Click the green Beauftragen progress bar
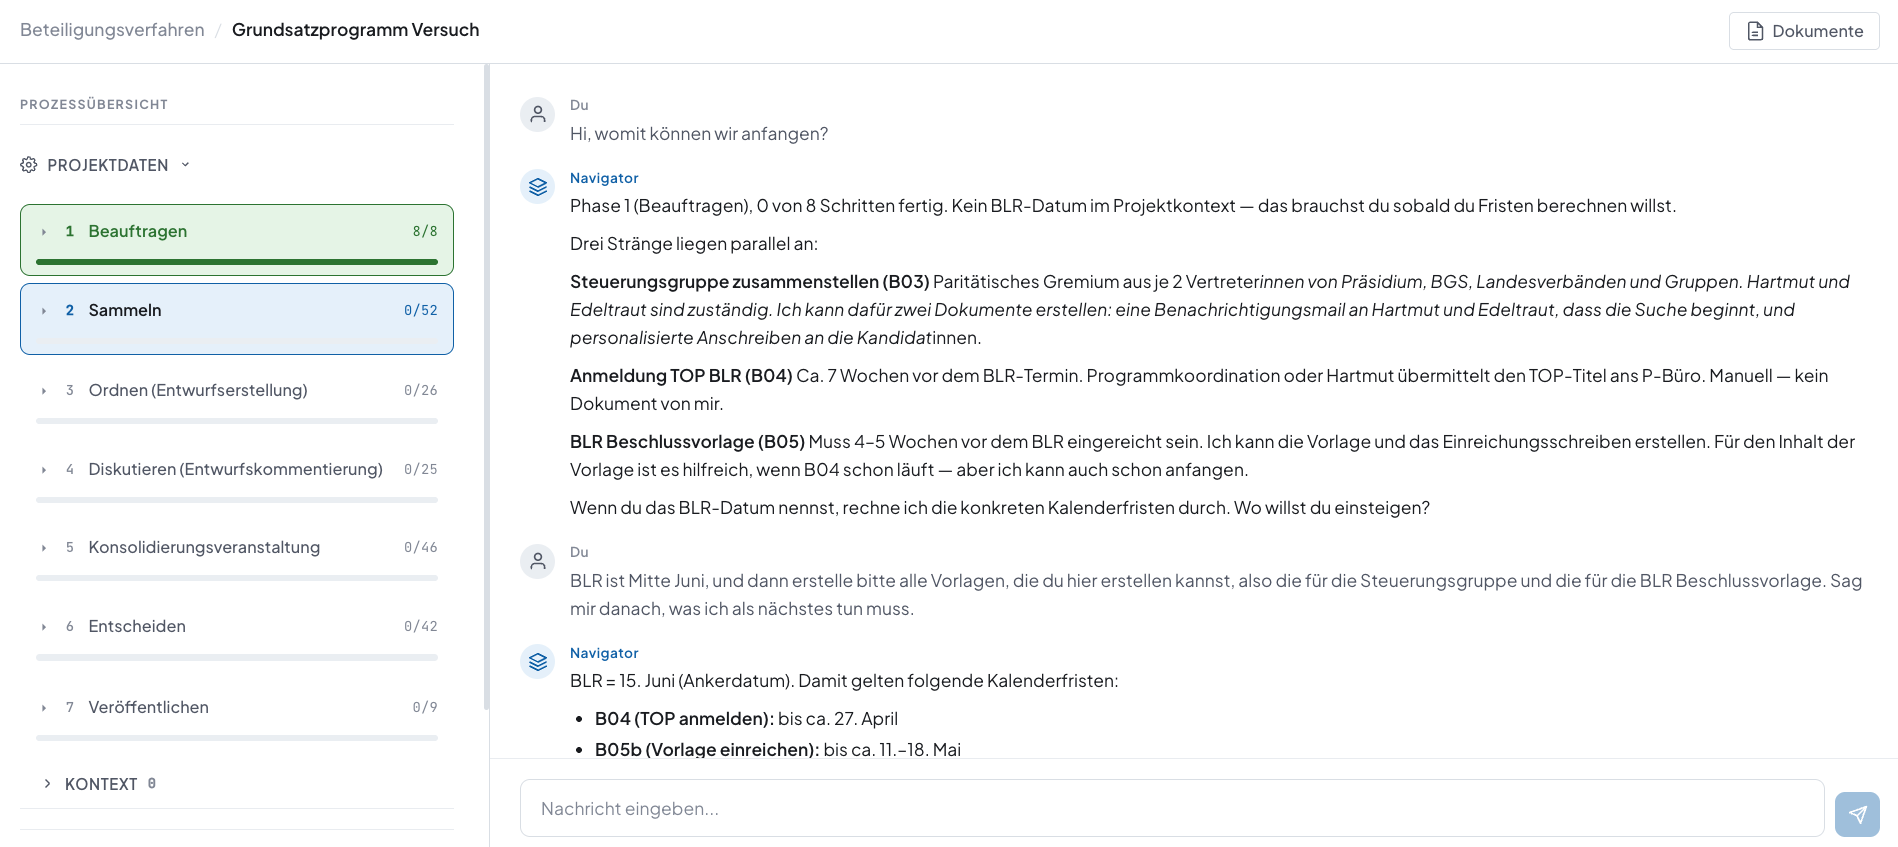 click(x=237, y=262)
